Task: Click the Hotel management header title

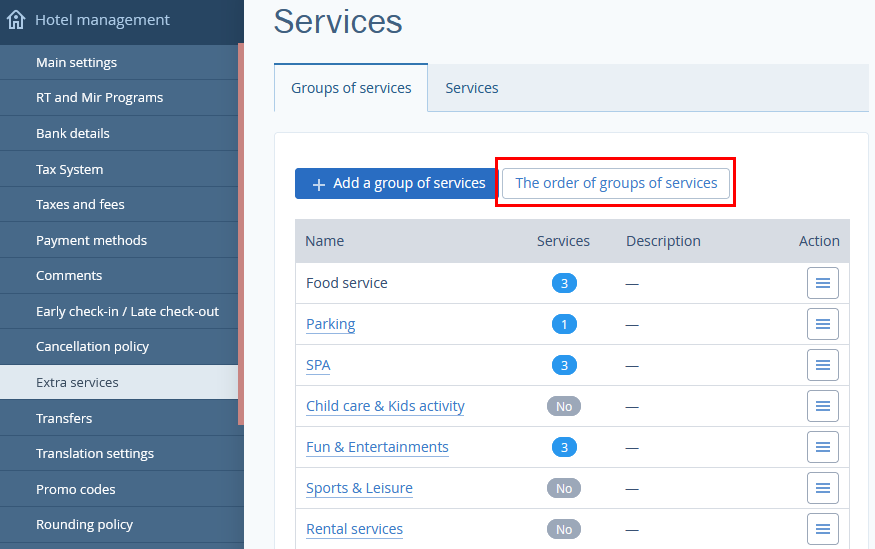Action: pyautogui.click(x=102, y=20)
